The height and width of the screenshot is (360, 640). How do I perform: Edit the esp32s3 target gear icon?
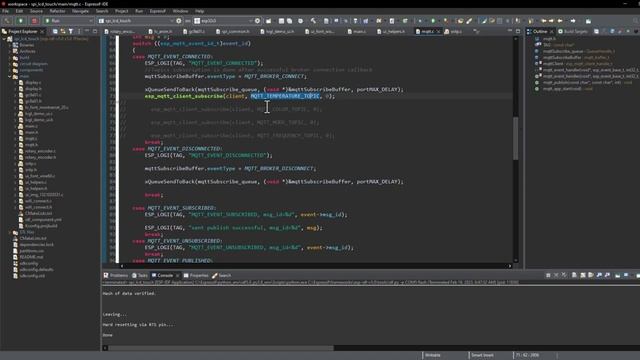[258, 20]
